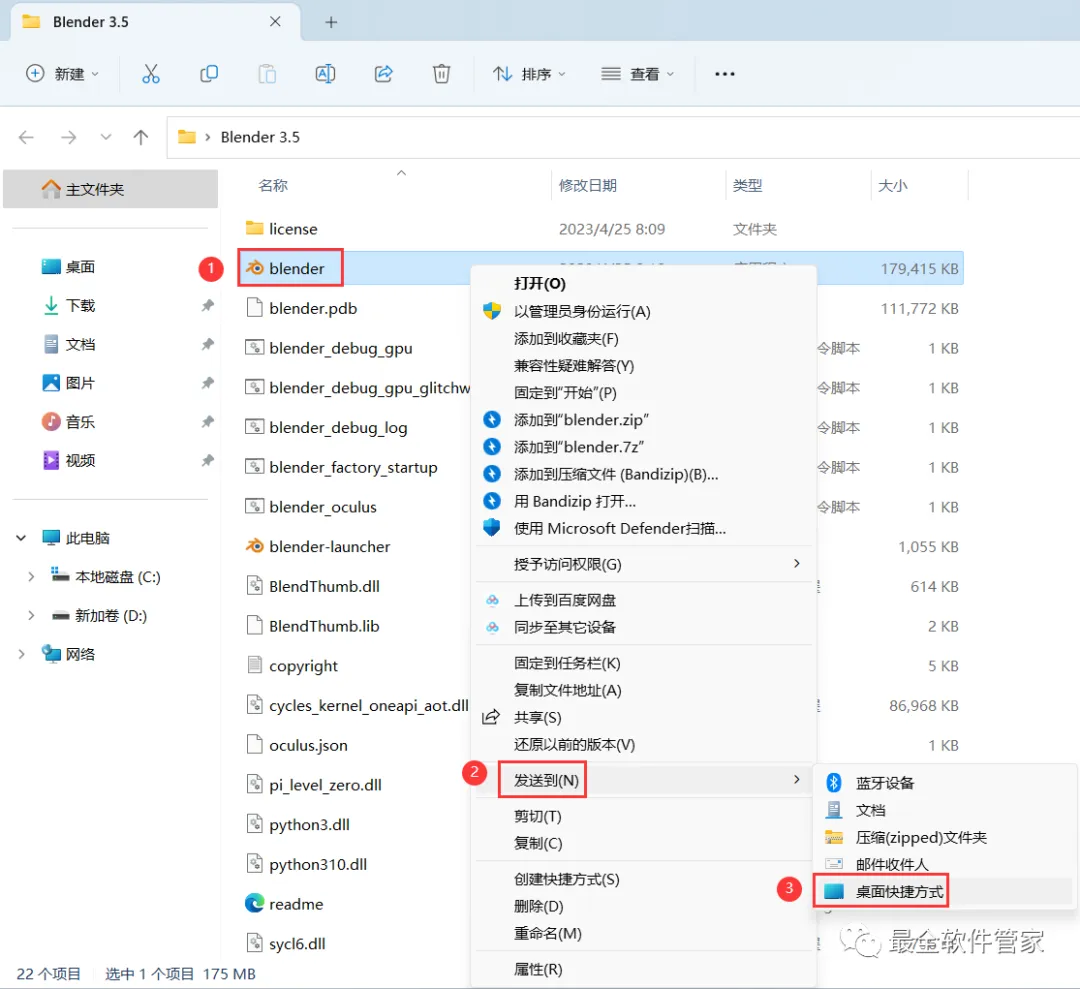Click the Share icon in toolbar

coord(384,74)
